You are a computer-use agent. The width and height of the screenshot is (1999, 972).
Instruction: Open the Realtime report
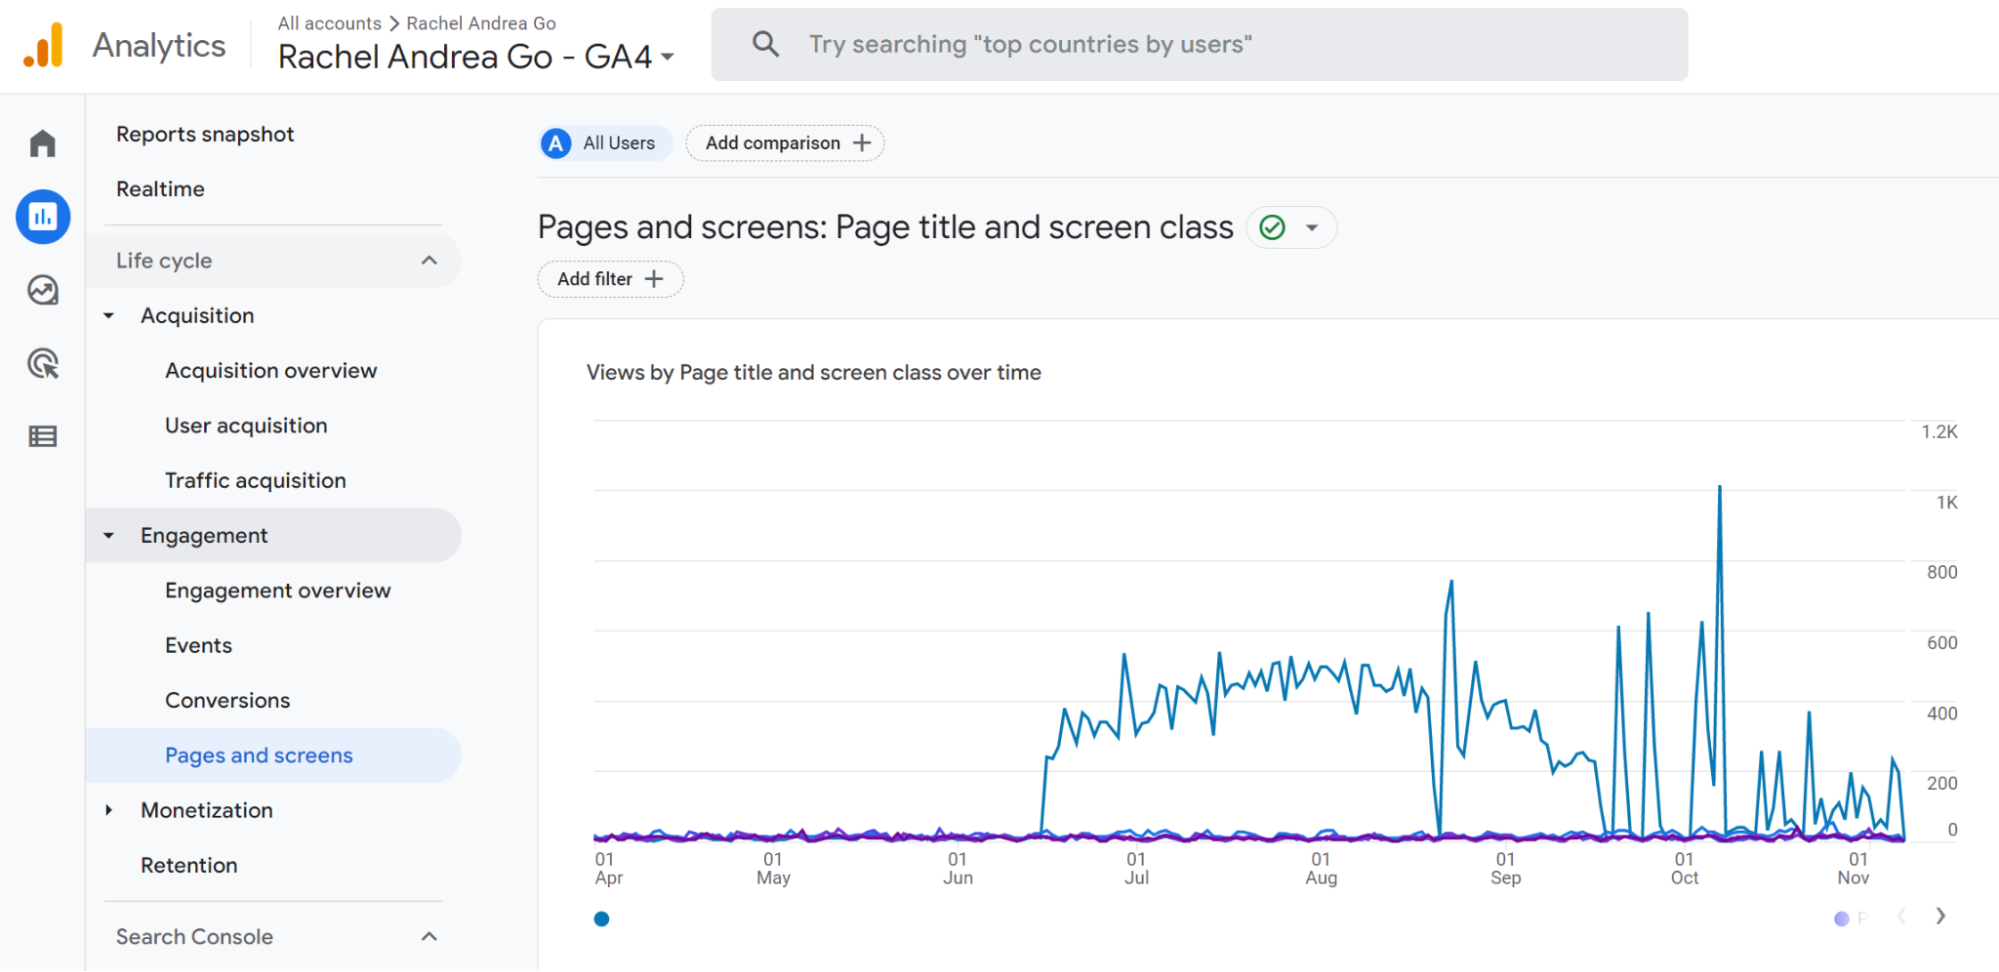160,189
